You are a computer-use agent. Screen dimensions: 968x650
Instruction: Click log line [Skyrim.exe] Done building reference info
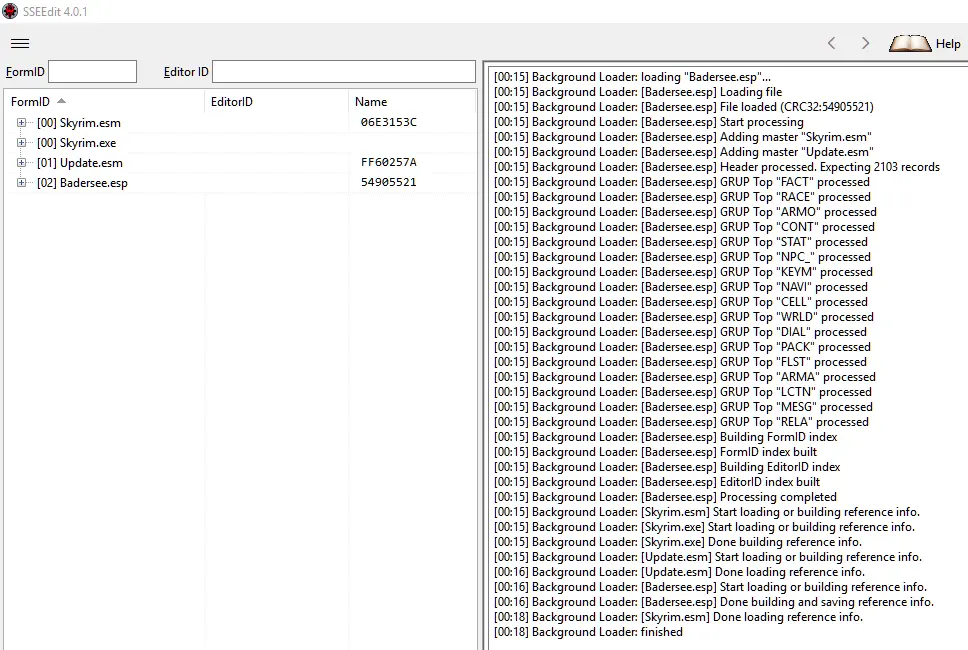click(x=678, y=542)
